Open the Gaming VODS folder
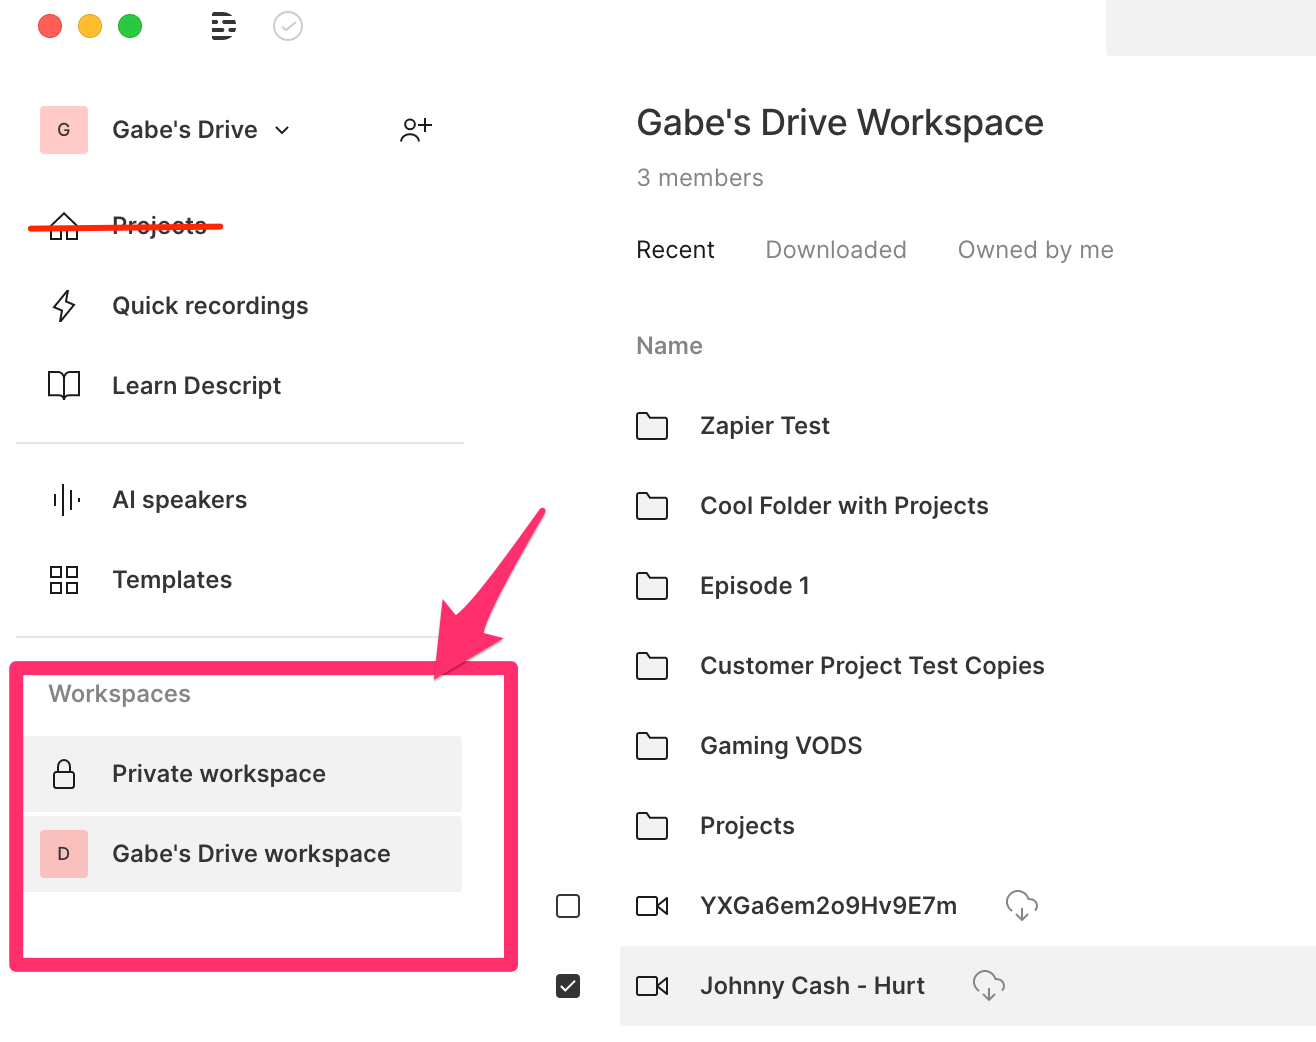1316x1042 pixels. click(780, 746)
